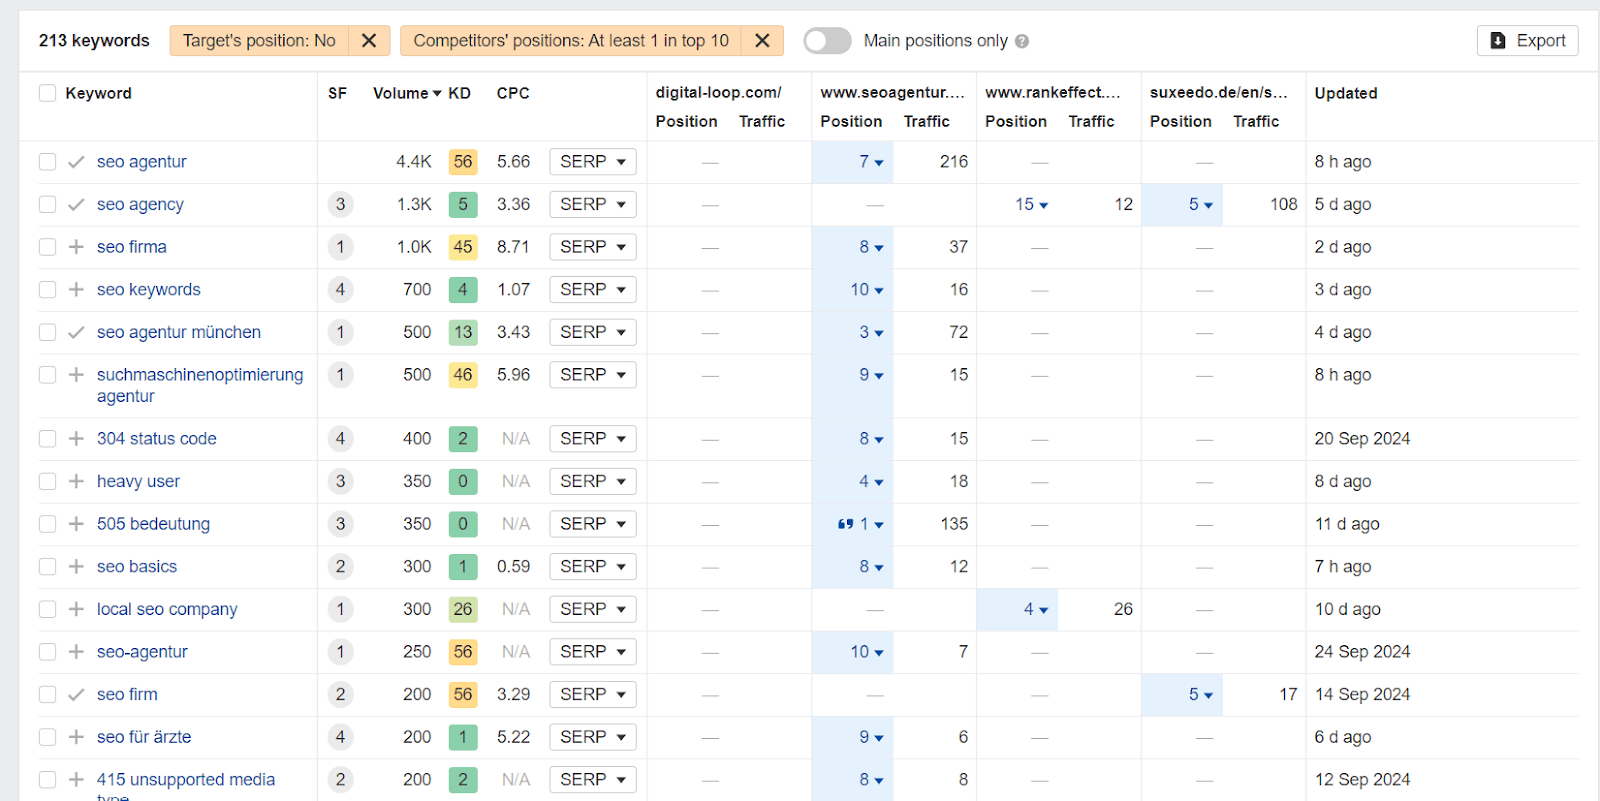Open the seo agentur keyword link
This screenshot has width=1600, height=801.
pyautogui.click(x=142, y=162)
